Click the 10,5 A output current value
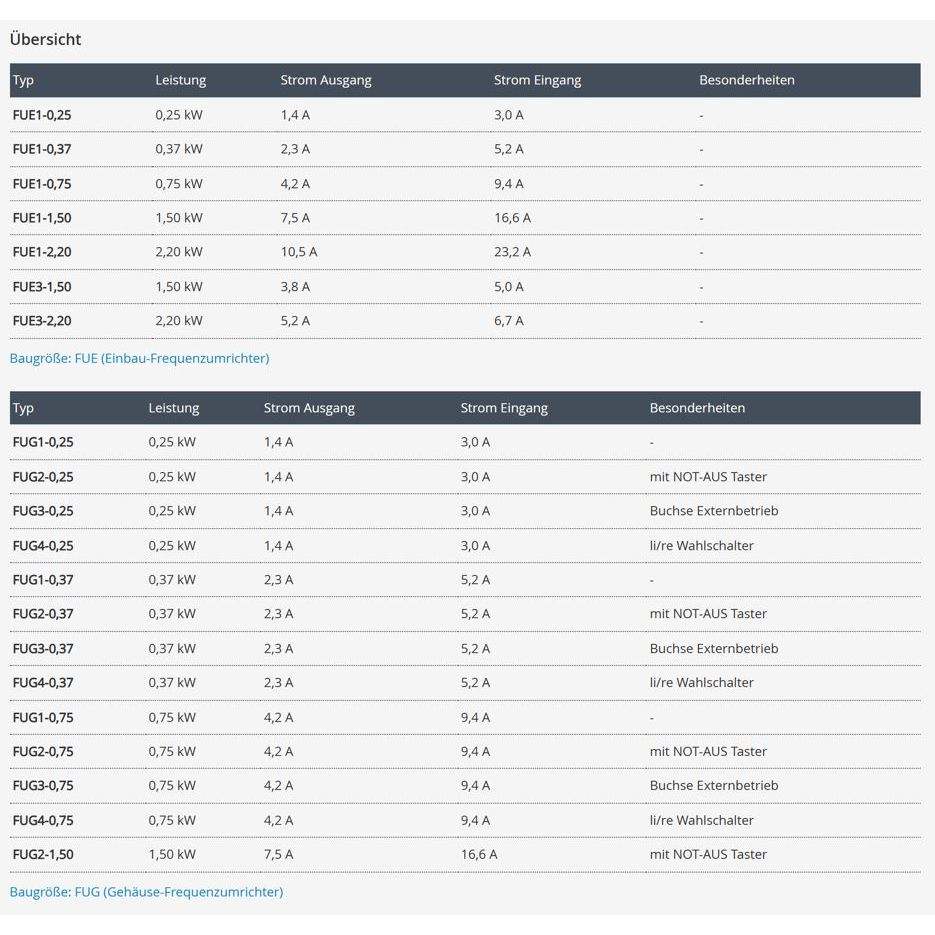935x935 pixels. [x=298, y=252]
